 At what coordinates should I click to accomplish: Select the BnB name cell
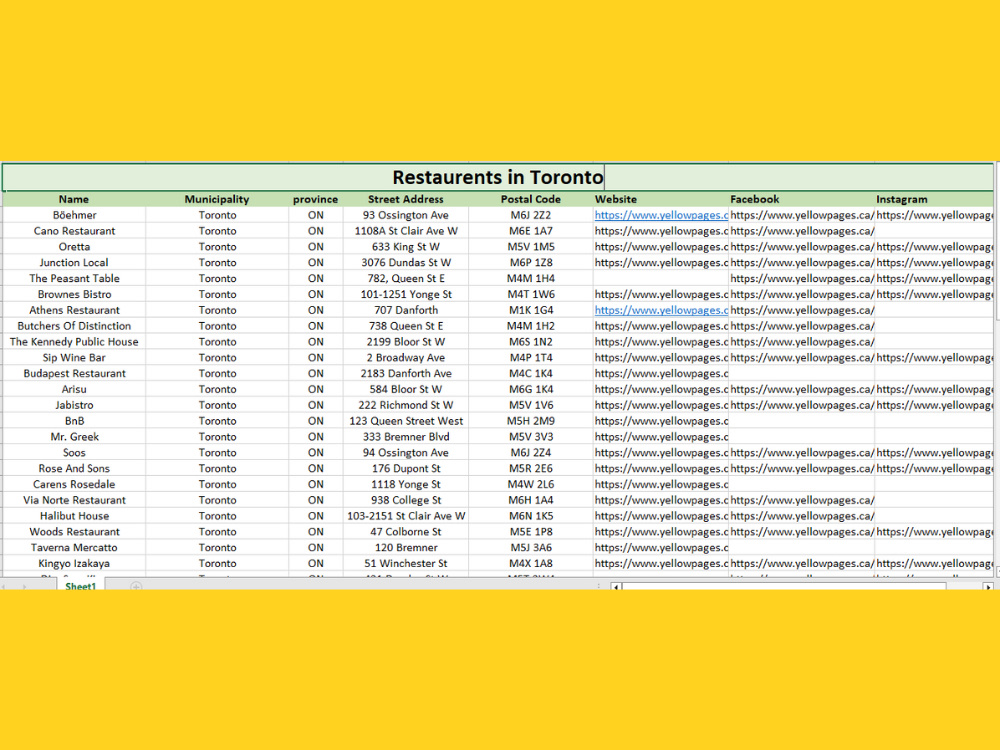pos(74,421)
